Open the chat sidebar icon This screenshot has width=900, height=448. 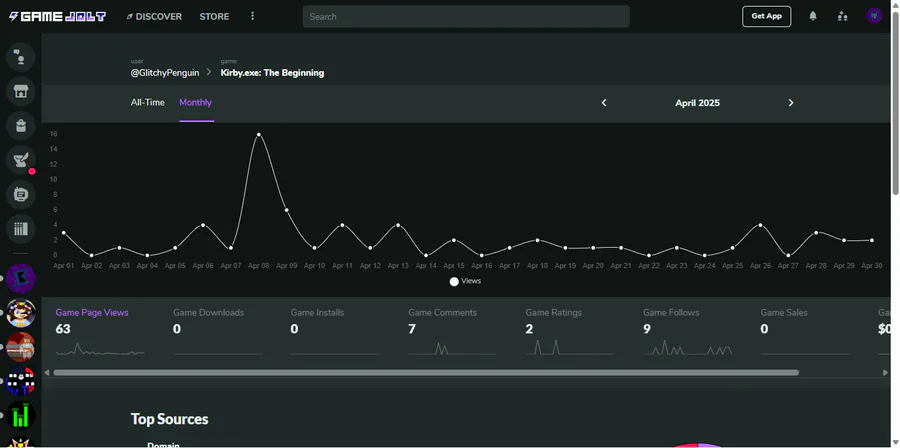[x=21, y=57]
